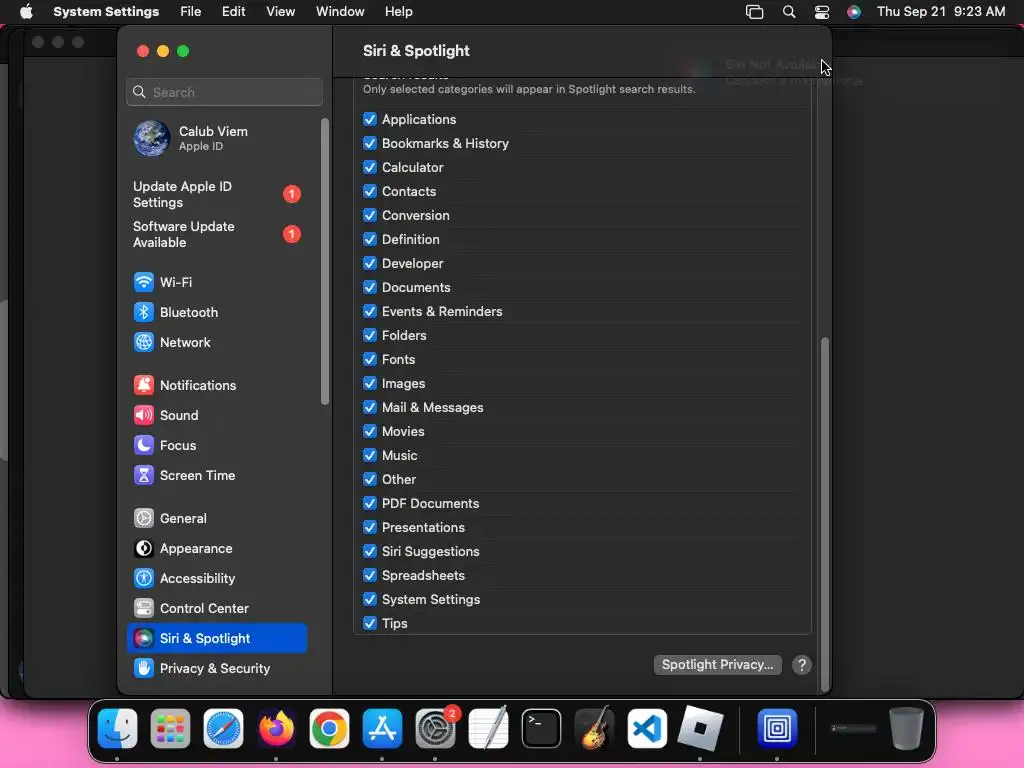Uncheck Bookmarks & History checkbox
Viewport: 1024px width, 768px height.
(370, 143)
